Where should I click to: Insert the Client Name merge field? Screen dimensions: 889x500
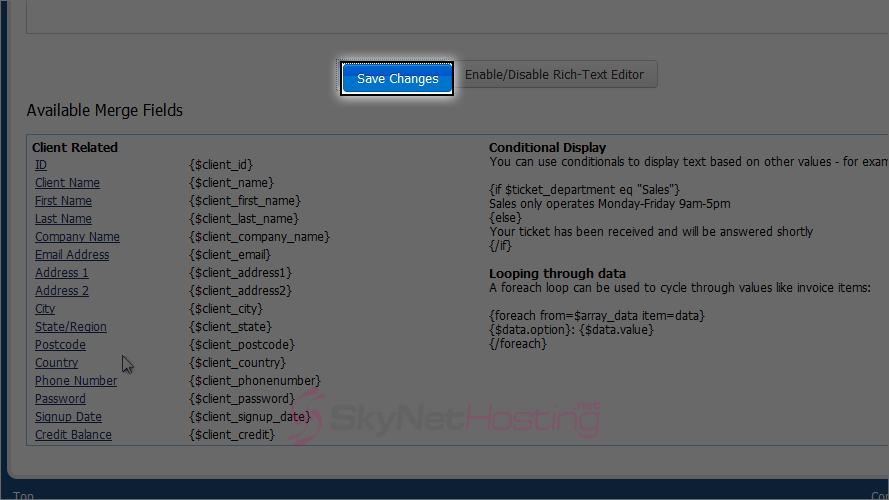pyautogui.click(x=67, y=183)
